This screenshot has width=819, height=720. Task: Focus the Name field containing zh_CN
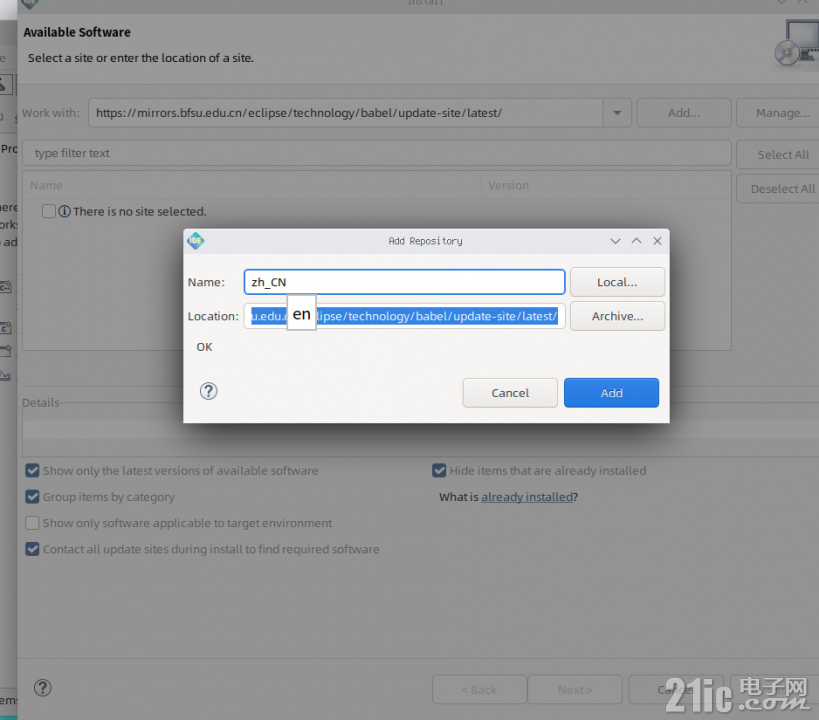coord(404,282)
